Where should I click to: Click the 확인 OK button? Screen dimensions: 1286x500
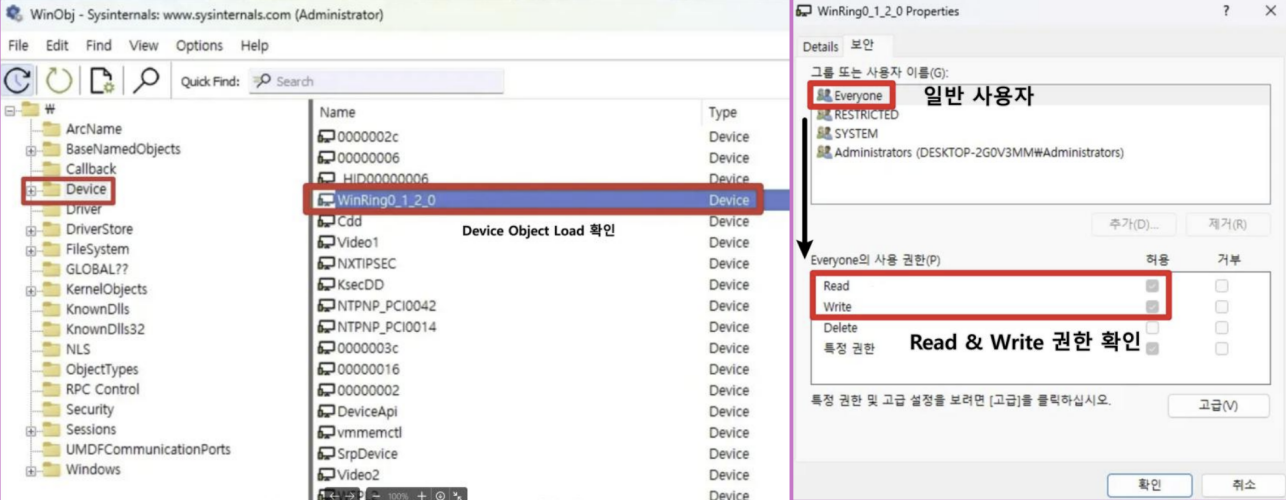1149,484
